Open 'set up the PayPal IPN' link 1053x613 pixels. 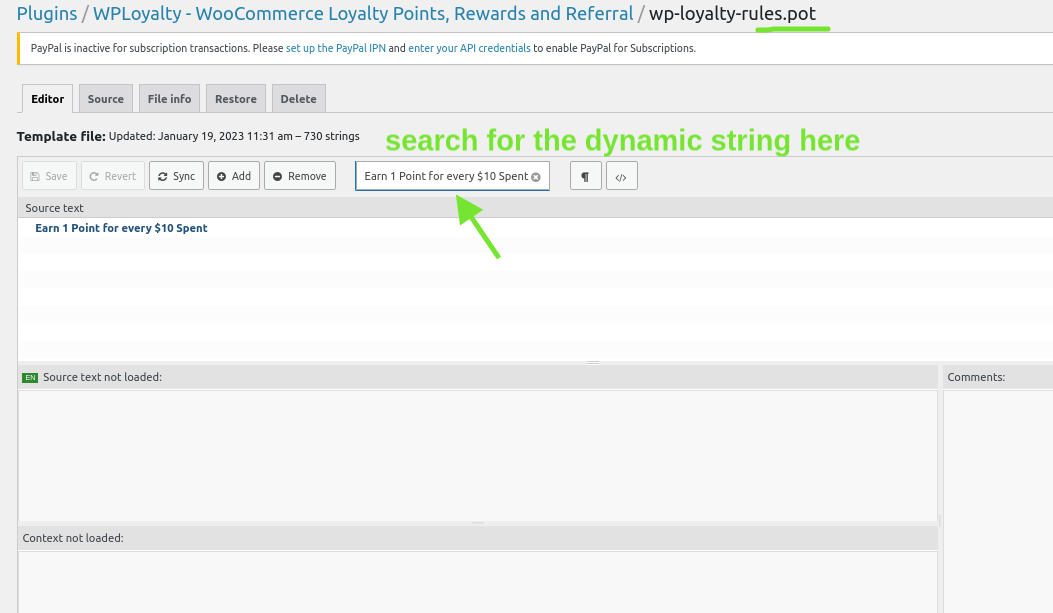(x=336, y=48)
